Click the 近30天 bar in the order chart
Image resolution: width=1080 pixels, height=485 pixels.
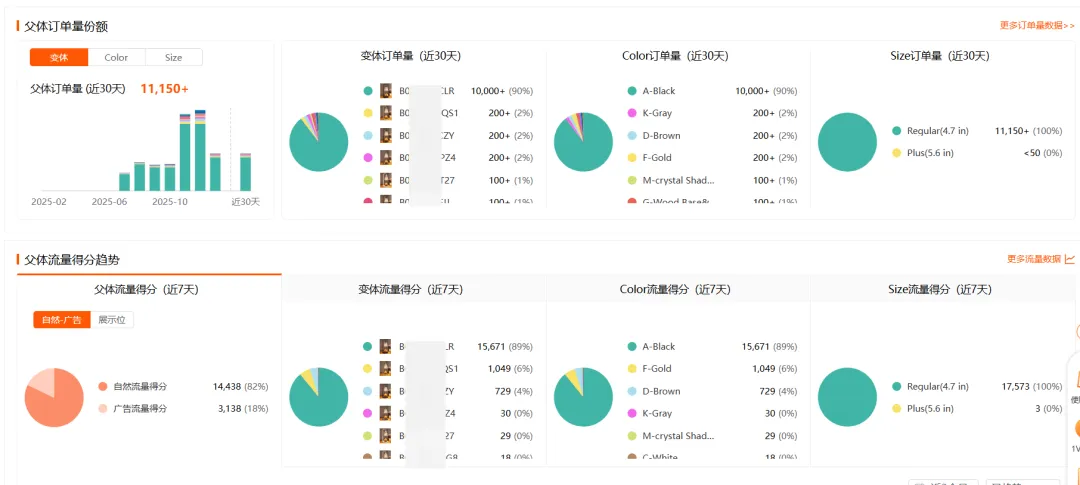(245, 172)
